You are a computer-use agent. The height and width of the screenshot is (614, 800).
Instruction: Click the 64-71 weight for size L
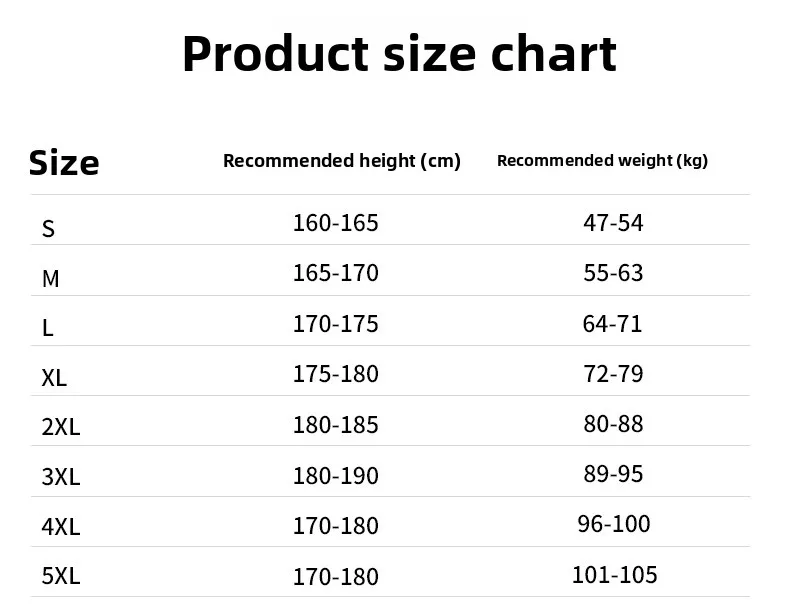pos(613,324)
